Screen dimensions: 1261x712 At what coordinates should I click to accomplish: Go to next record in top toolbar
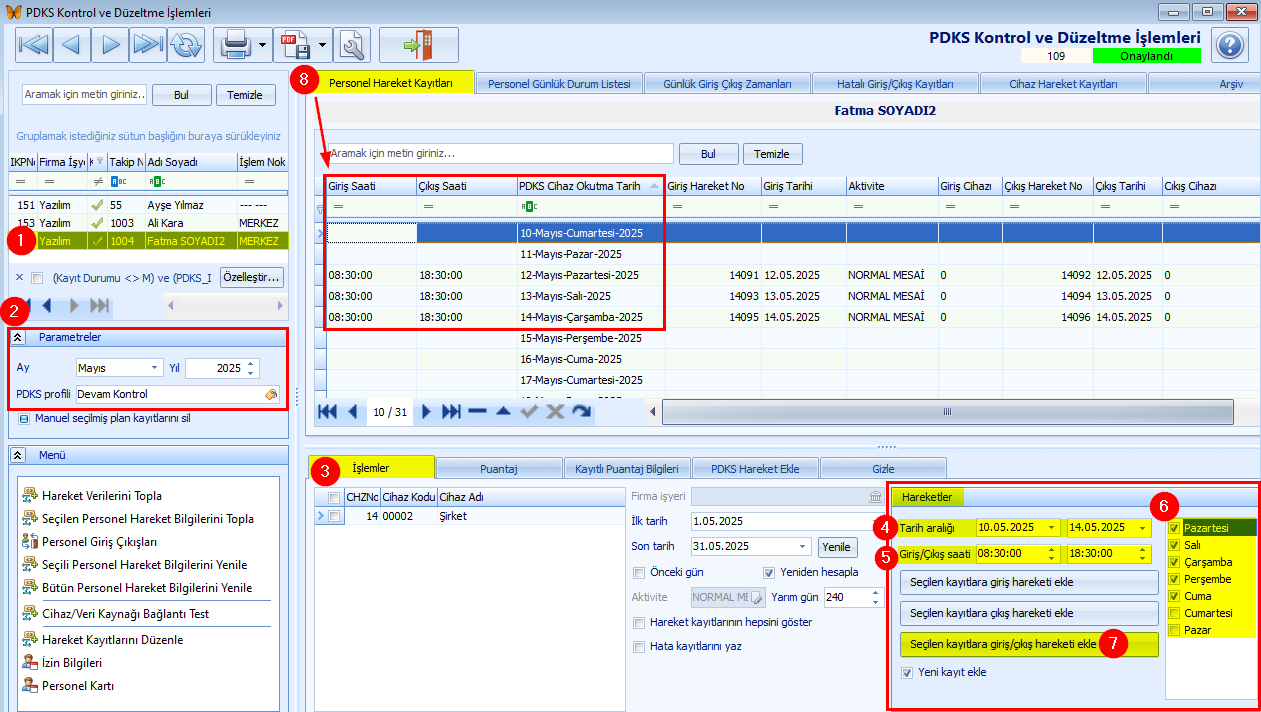[x=110, y=45]
